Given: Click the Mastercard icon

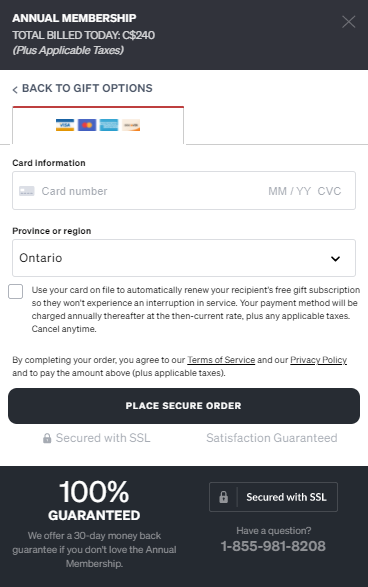Looking at the screenshot, I should (87, 125).
